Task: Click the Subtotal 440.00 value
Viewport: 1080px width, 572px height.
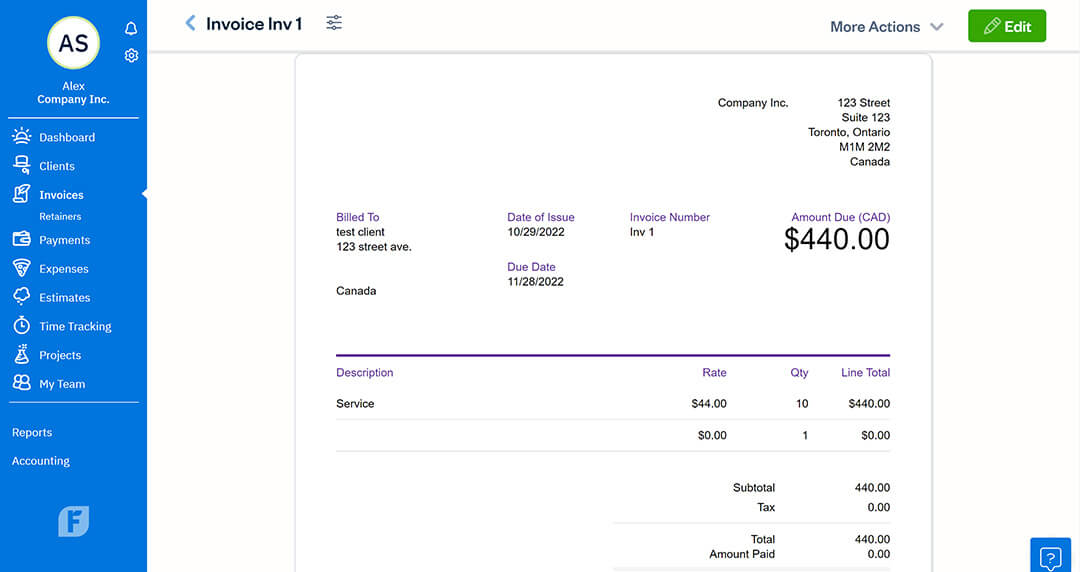Action: (x=872, y=488)
